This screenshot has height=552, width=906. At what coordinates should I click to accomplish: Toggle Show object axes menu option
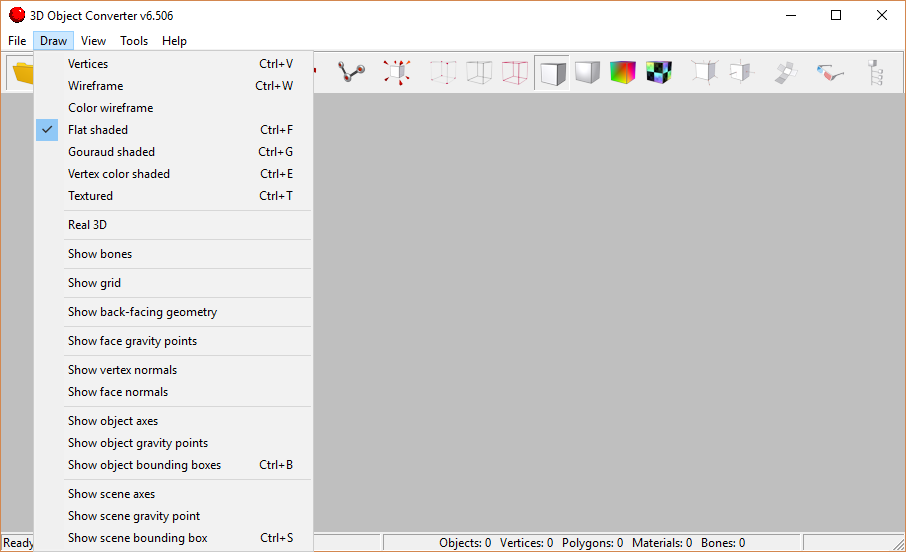pyautogui.click(x=173, y=421)
